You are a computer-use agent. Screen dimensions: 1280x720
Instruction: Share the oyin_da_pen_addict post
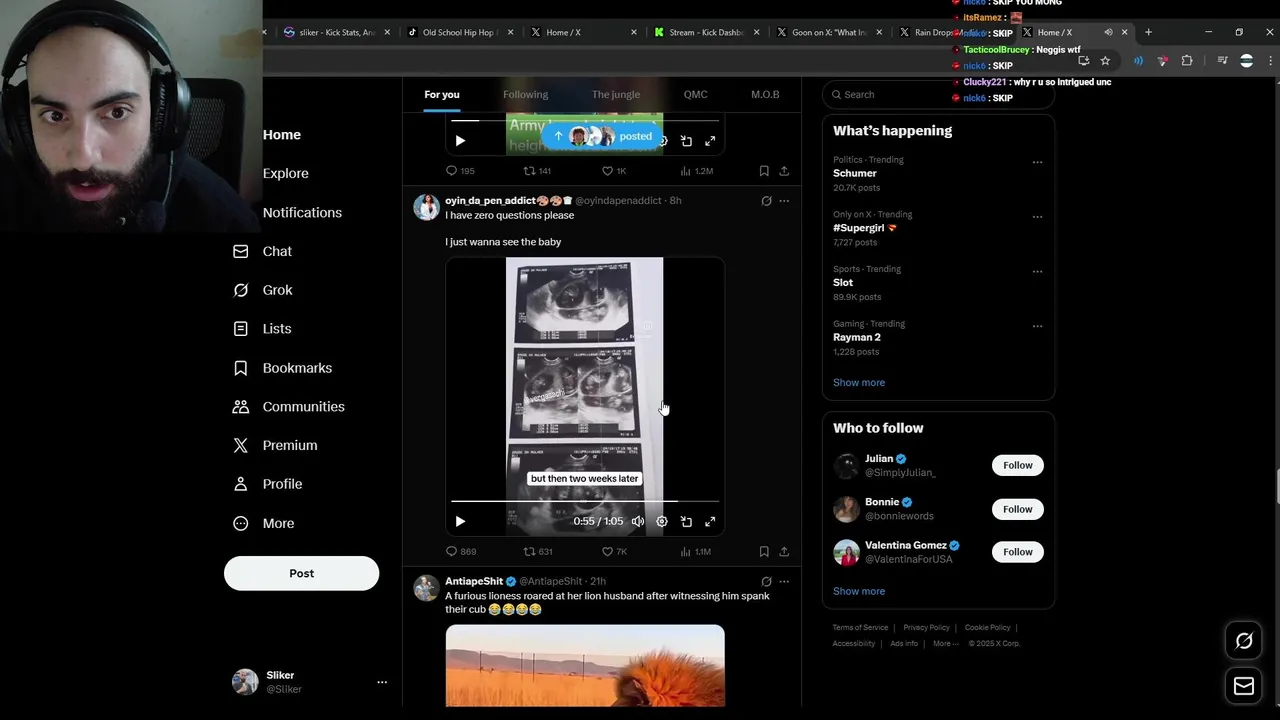coord(784,551)
